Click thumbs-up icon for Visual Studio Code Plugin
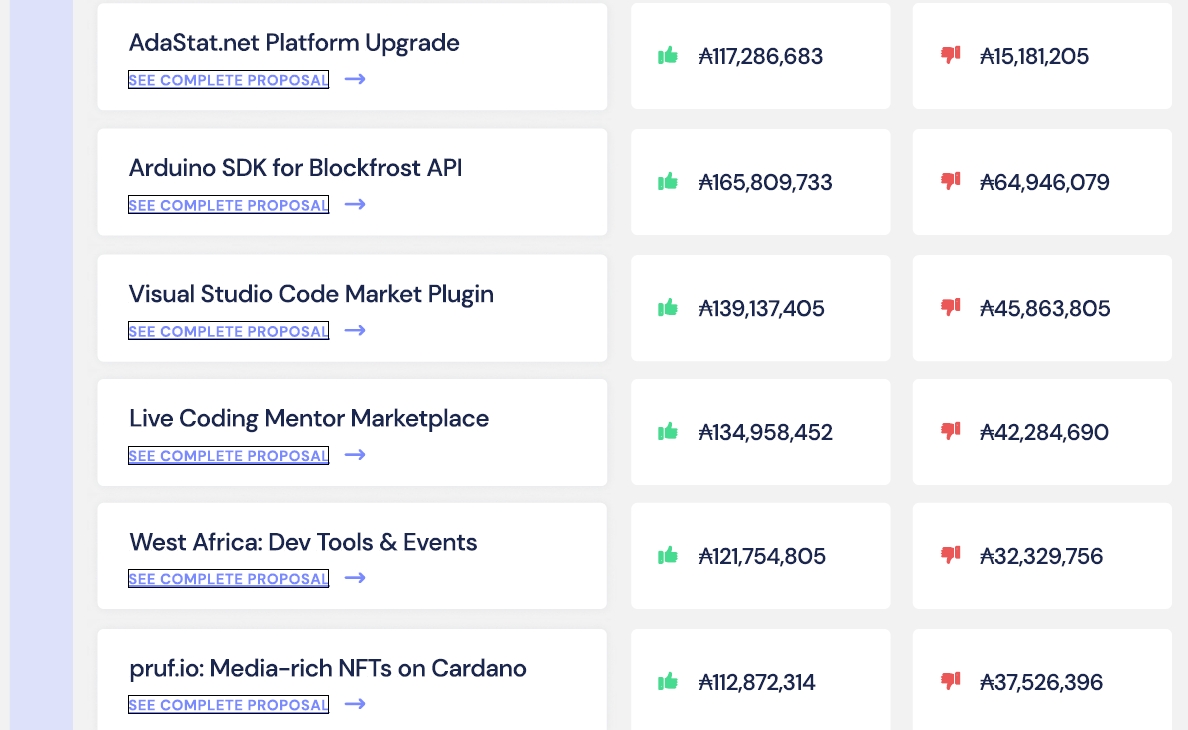1188x730 pixels. click(668, 307)
